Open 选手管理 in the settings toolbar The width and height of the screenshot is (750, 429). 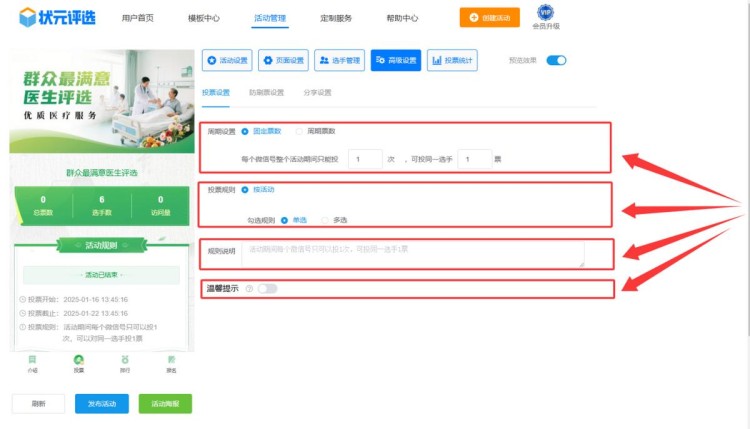tap(339, 60)
